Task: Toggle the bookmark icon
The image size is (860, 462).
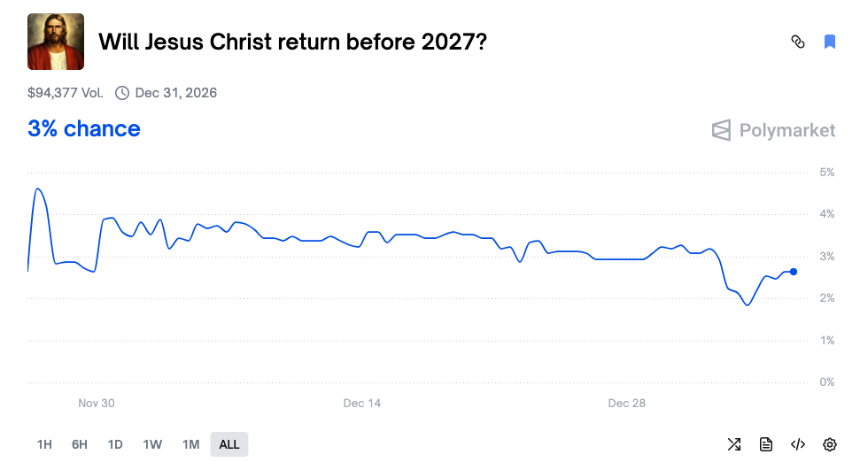Action: pos(829,42)
